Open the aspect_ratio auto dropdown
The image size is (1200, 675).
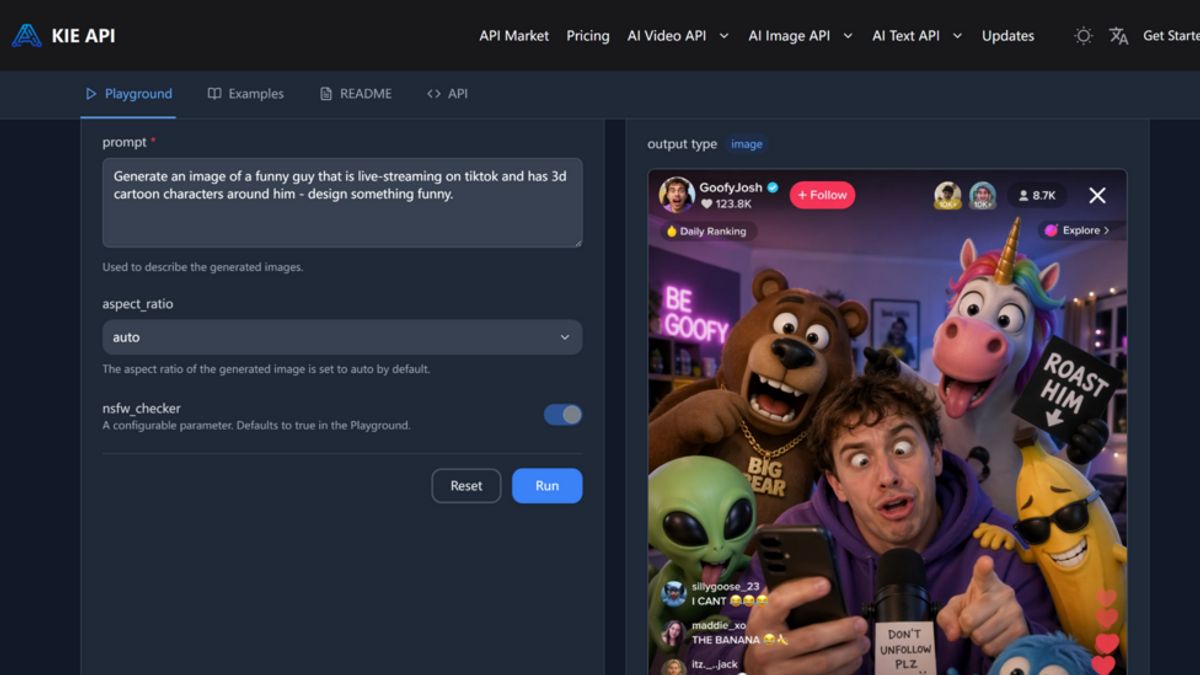coord(342,337)
